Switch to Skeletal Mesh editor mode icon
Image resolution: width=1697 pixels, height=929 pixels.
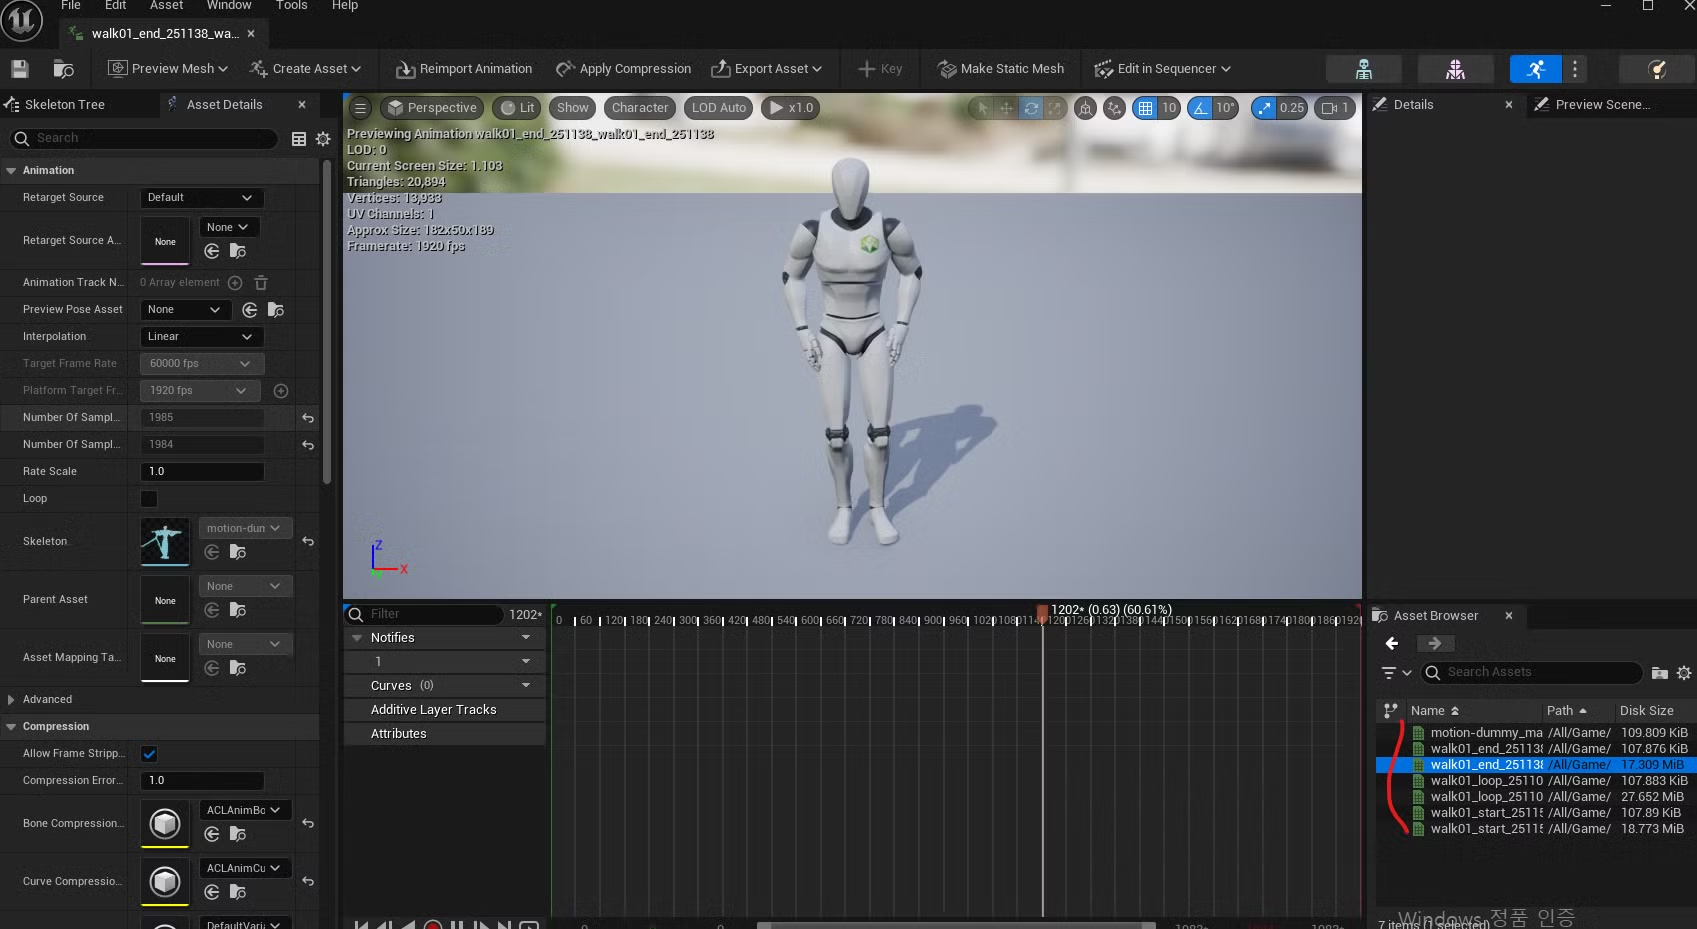point(1455,69)
